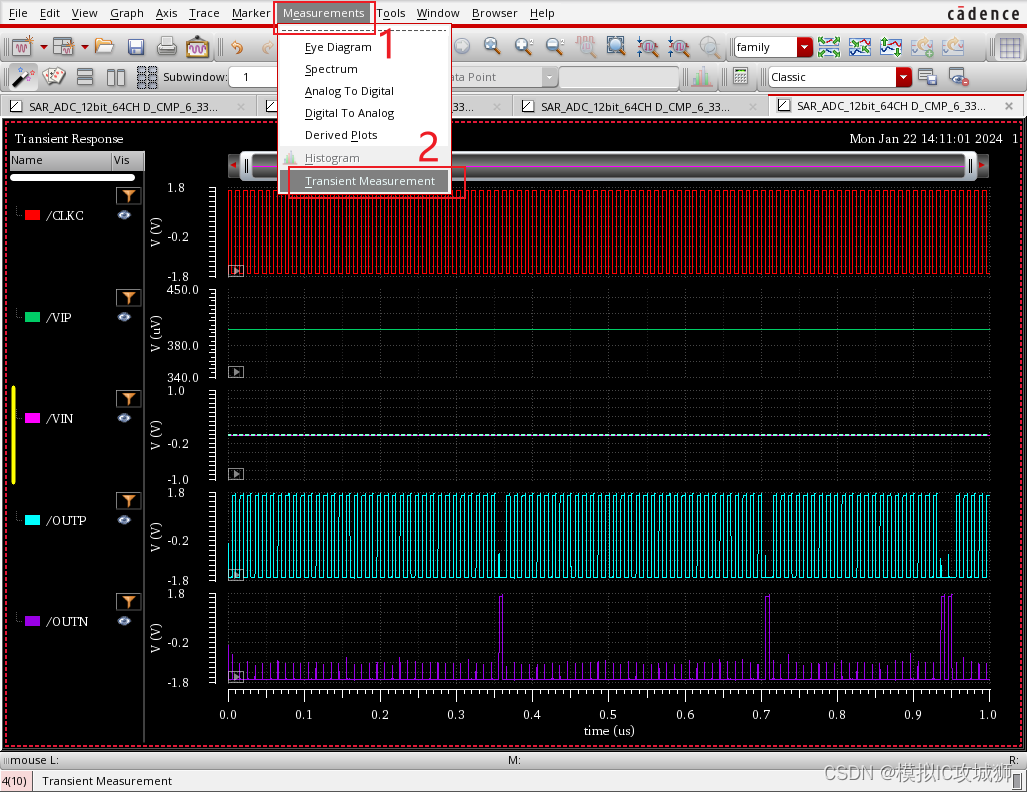1027x792 pixels.
Task: Click the new subwindow icon
Action: tap(64, 47)
